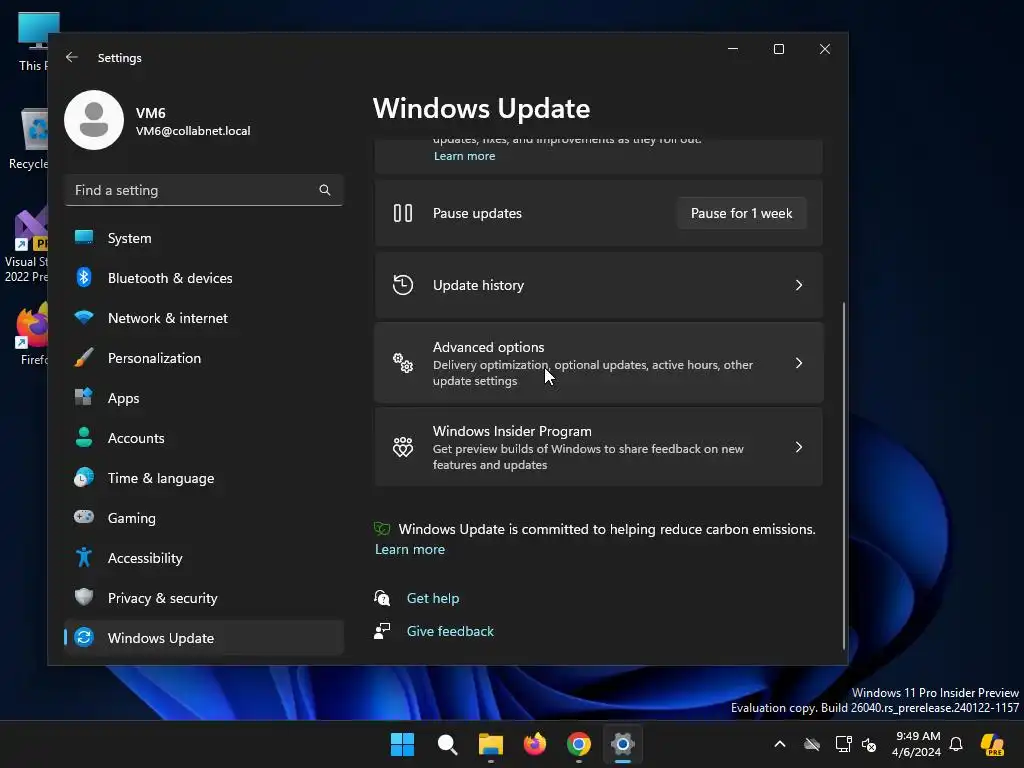
Task: Click the Gaming label in sidebar
Action: tap(131, 518)
